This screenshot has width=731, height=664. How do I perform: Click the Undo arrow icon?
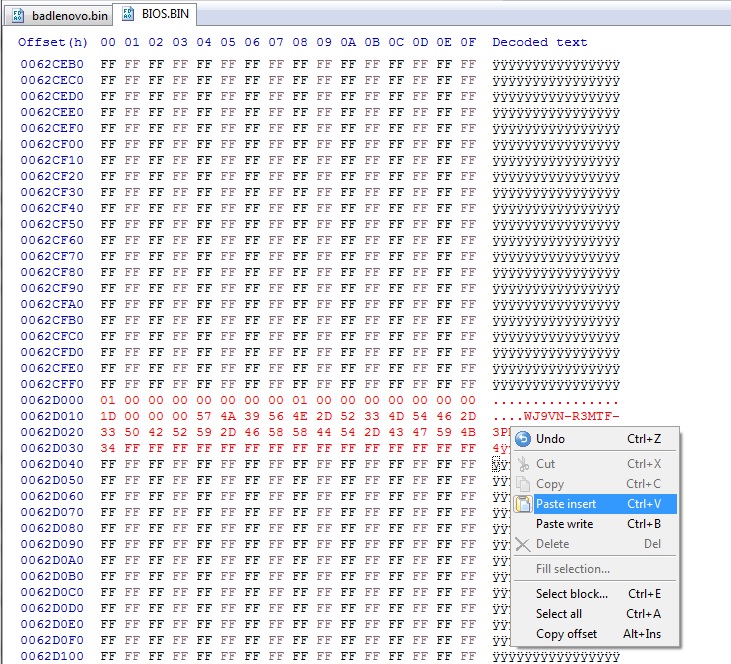point(523,439)
